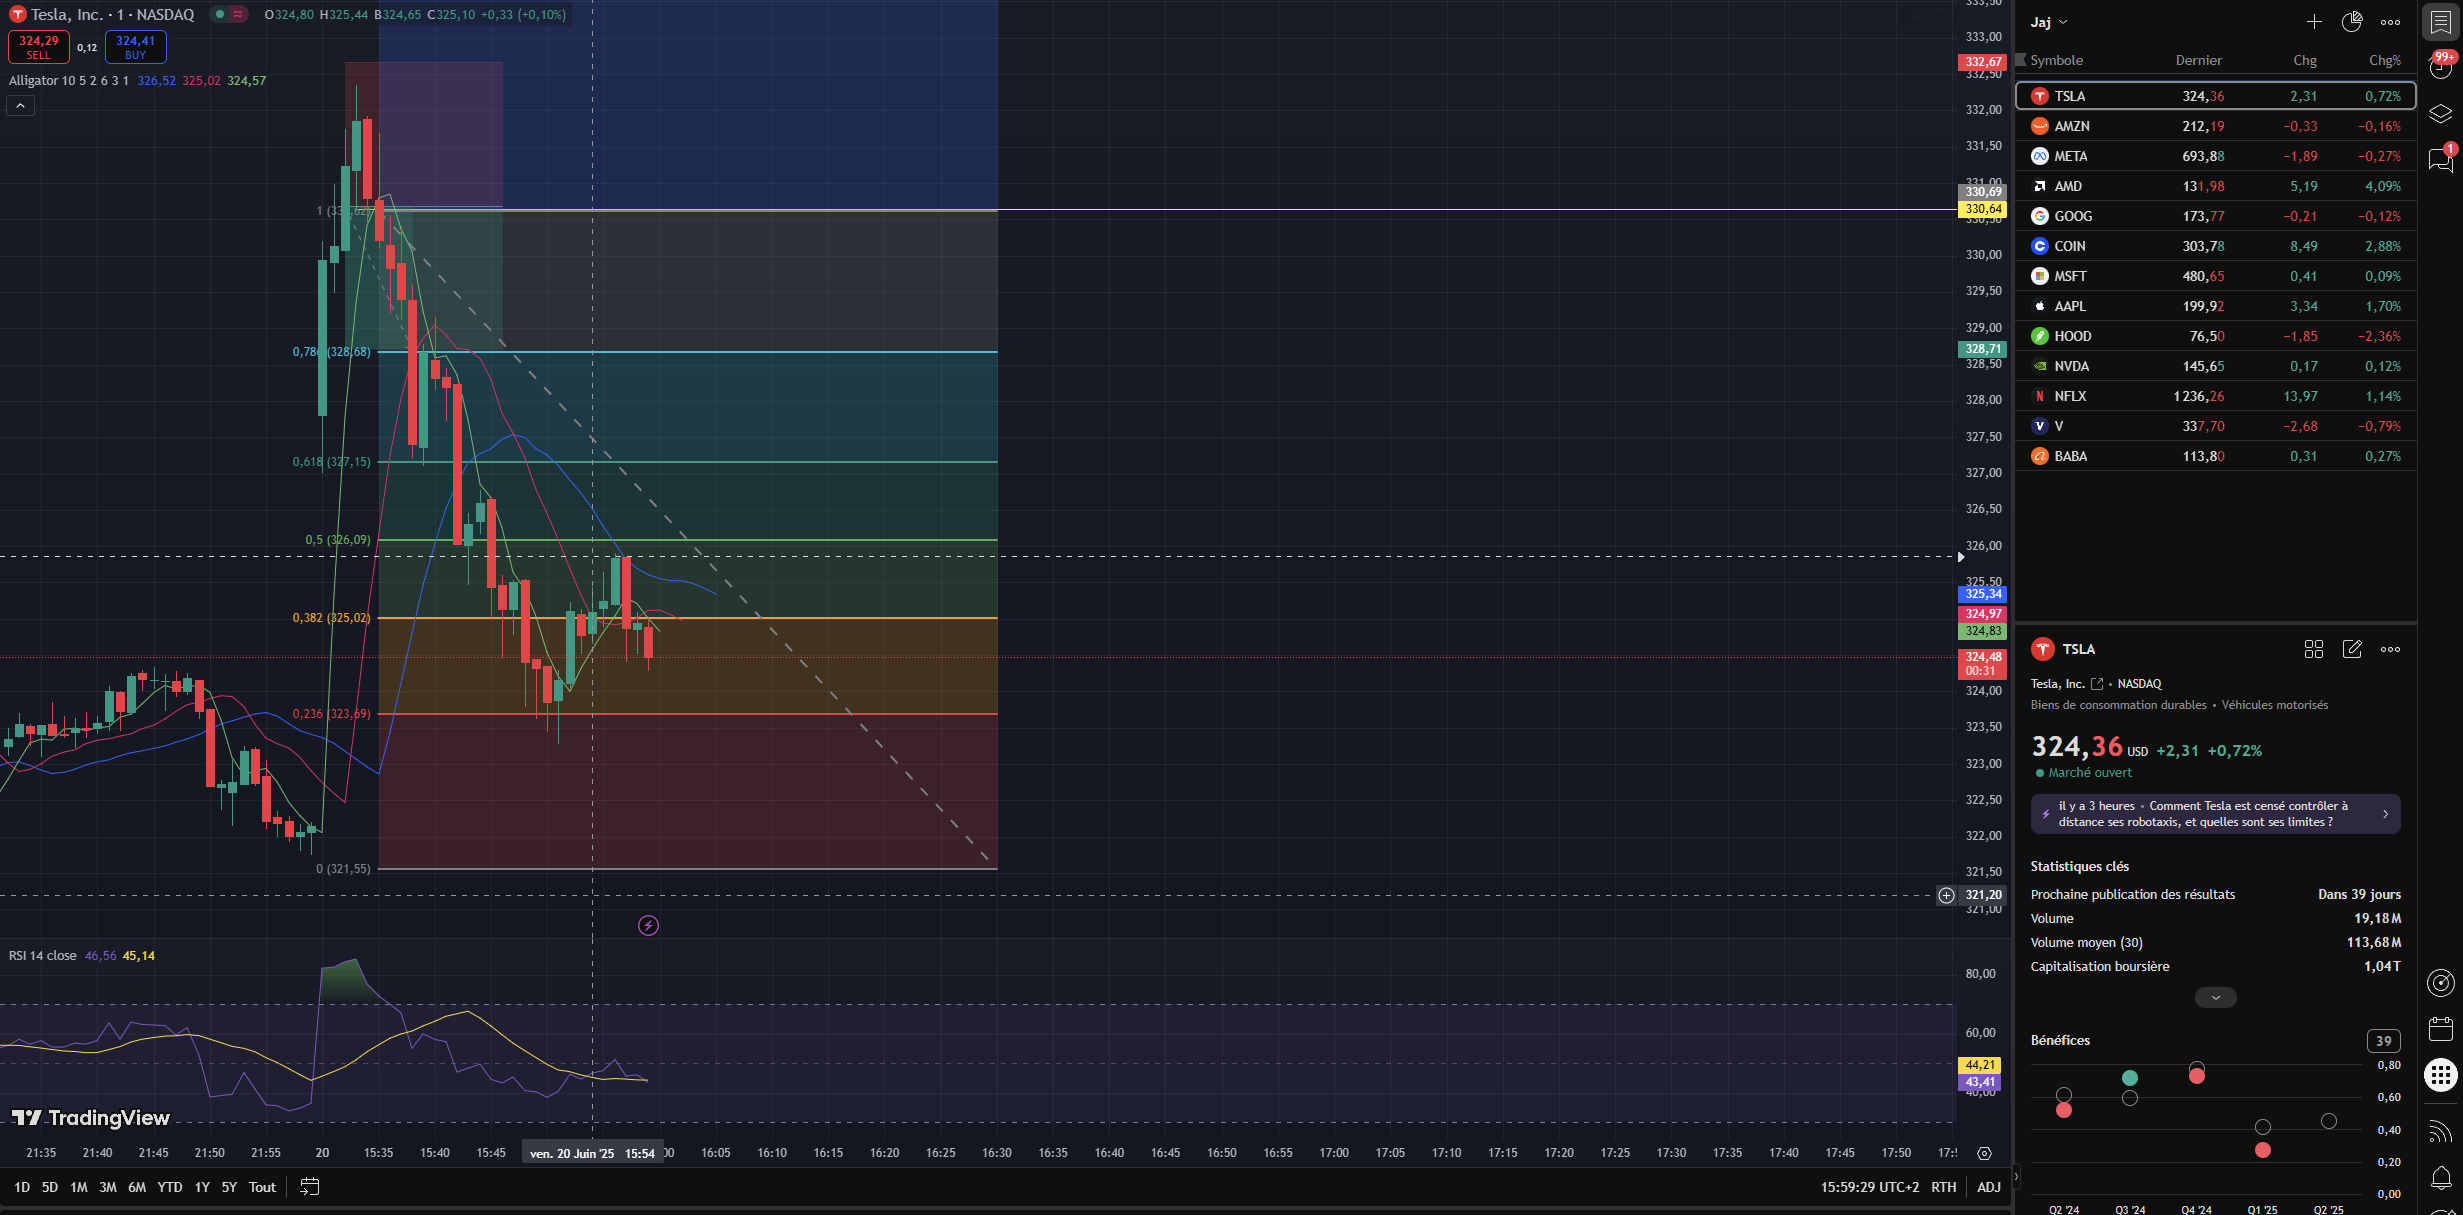2463x1215 pixels.
Task: Collapse the right side panel arrow
Action: coord(2016,1176)
